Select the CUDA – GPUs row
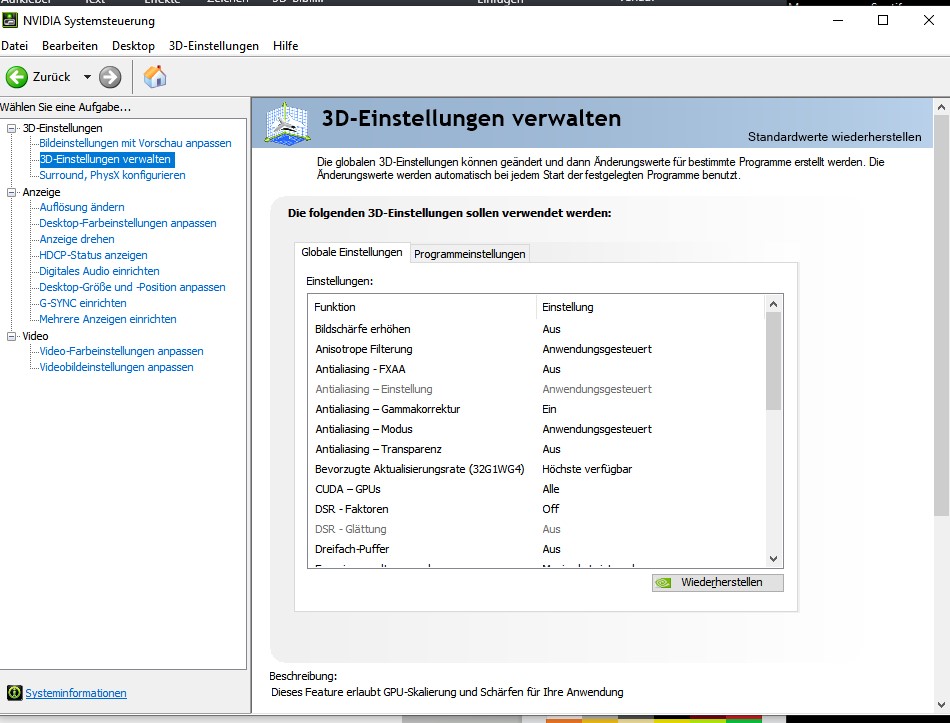The image size is (950, 723). tap(536, 489)
